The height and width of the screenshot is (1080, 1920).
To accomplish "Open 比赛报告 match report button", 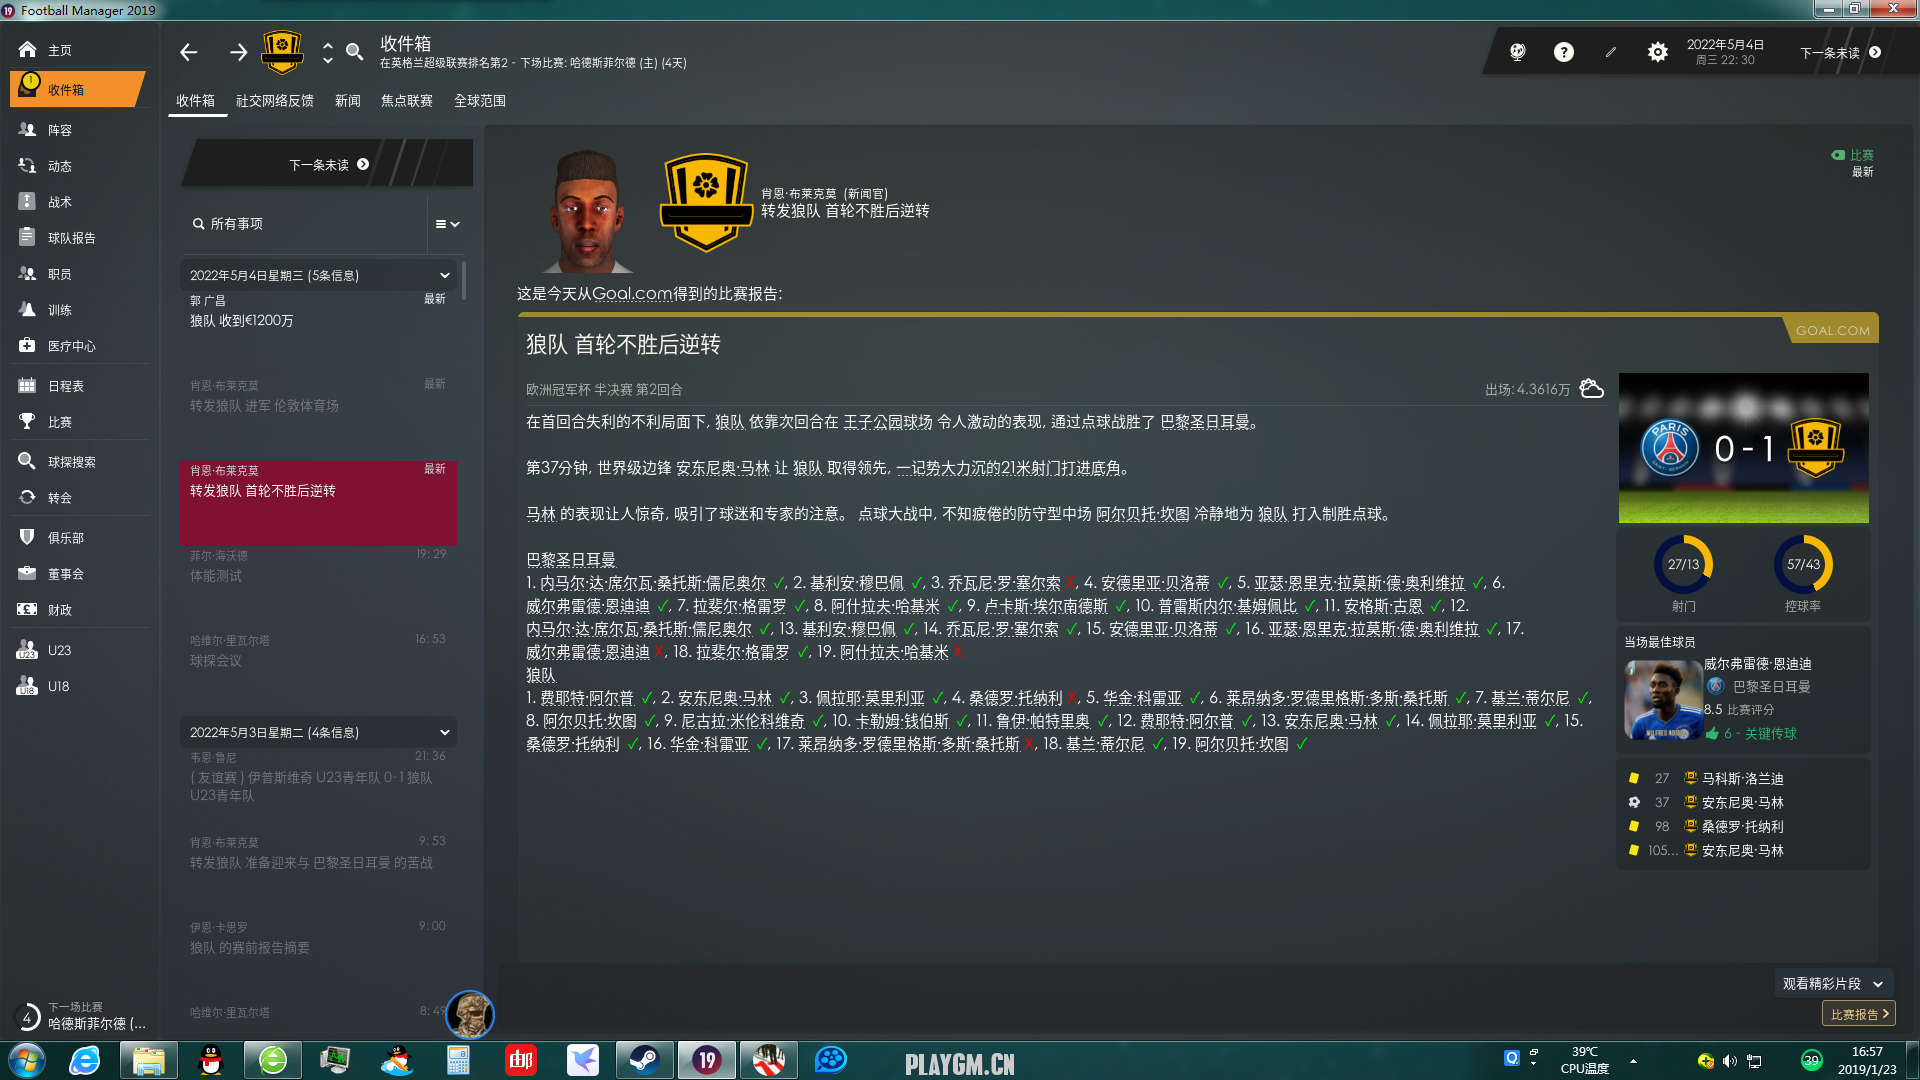I will 1859,1014.
